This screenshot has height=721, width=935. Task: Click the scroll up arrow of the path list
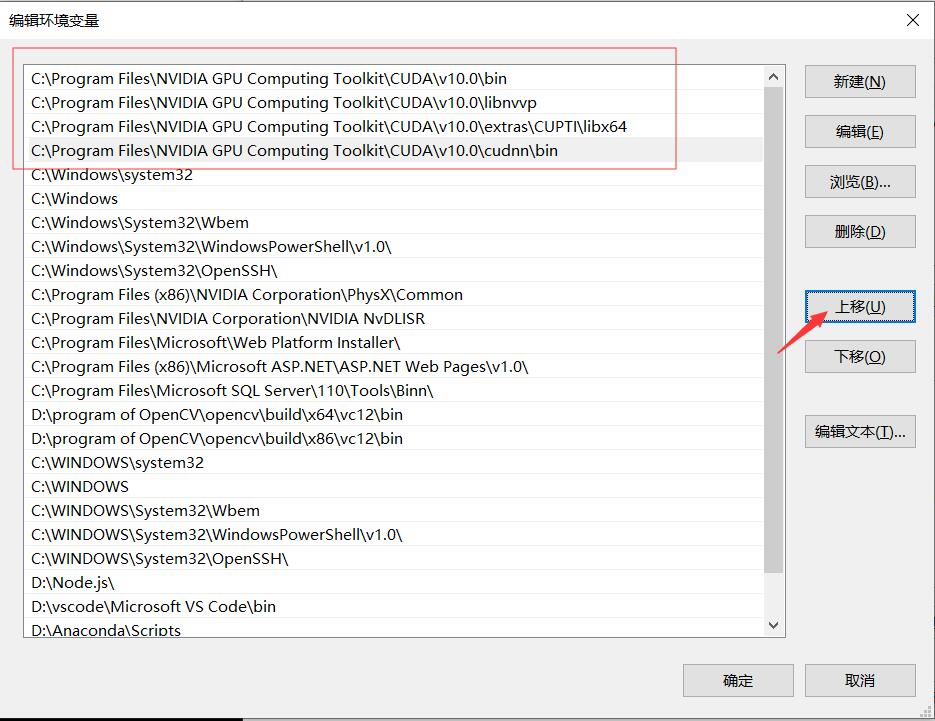pos(773,76)
